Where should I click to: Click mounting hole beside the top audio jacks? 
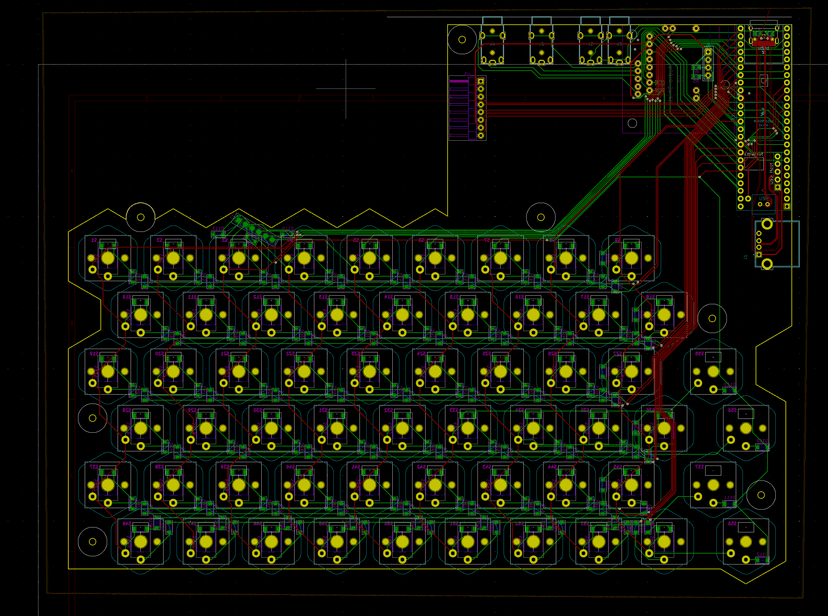click(x=462, y=41)
